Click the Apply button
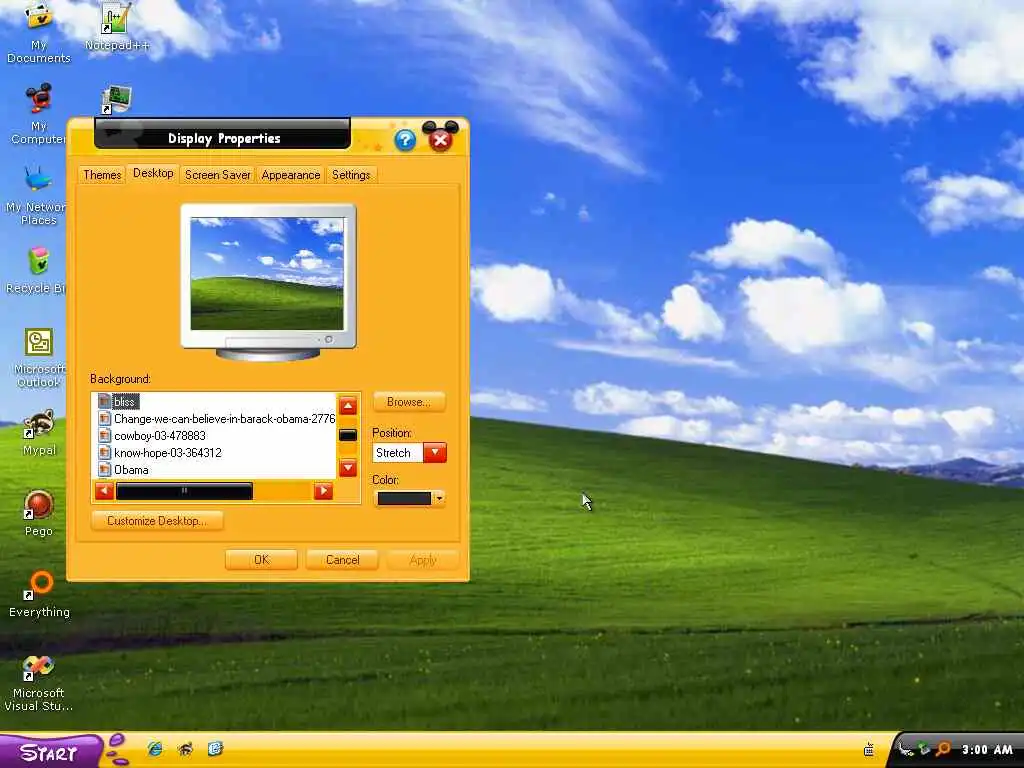 click(x=423, y=560)
